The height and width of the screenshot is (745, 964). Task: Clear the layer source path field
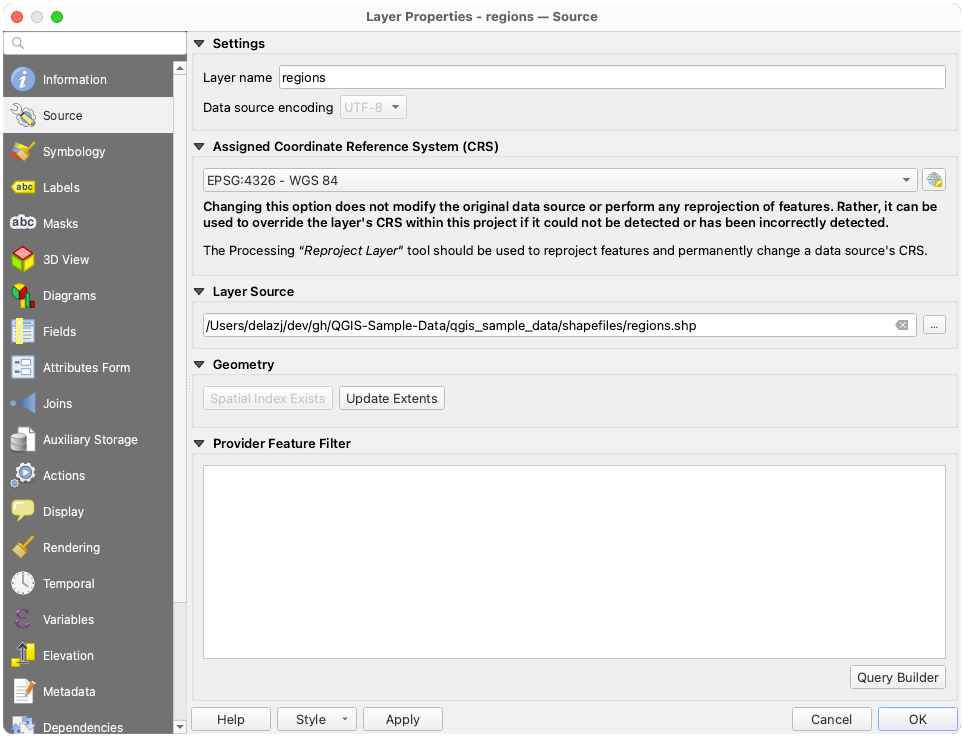point(901,324)
